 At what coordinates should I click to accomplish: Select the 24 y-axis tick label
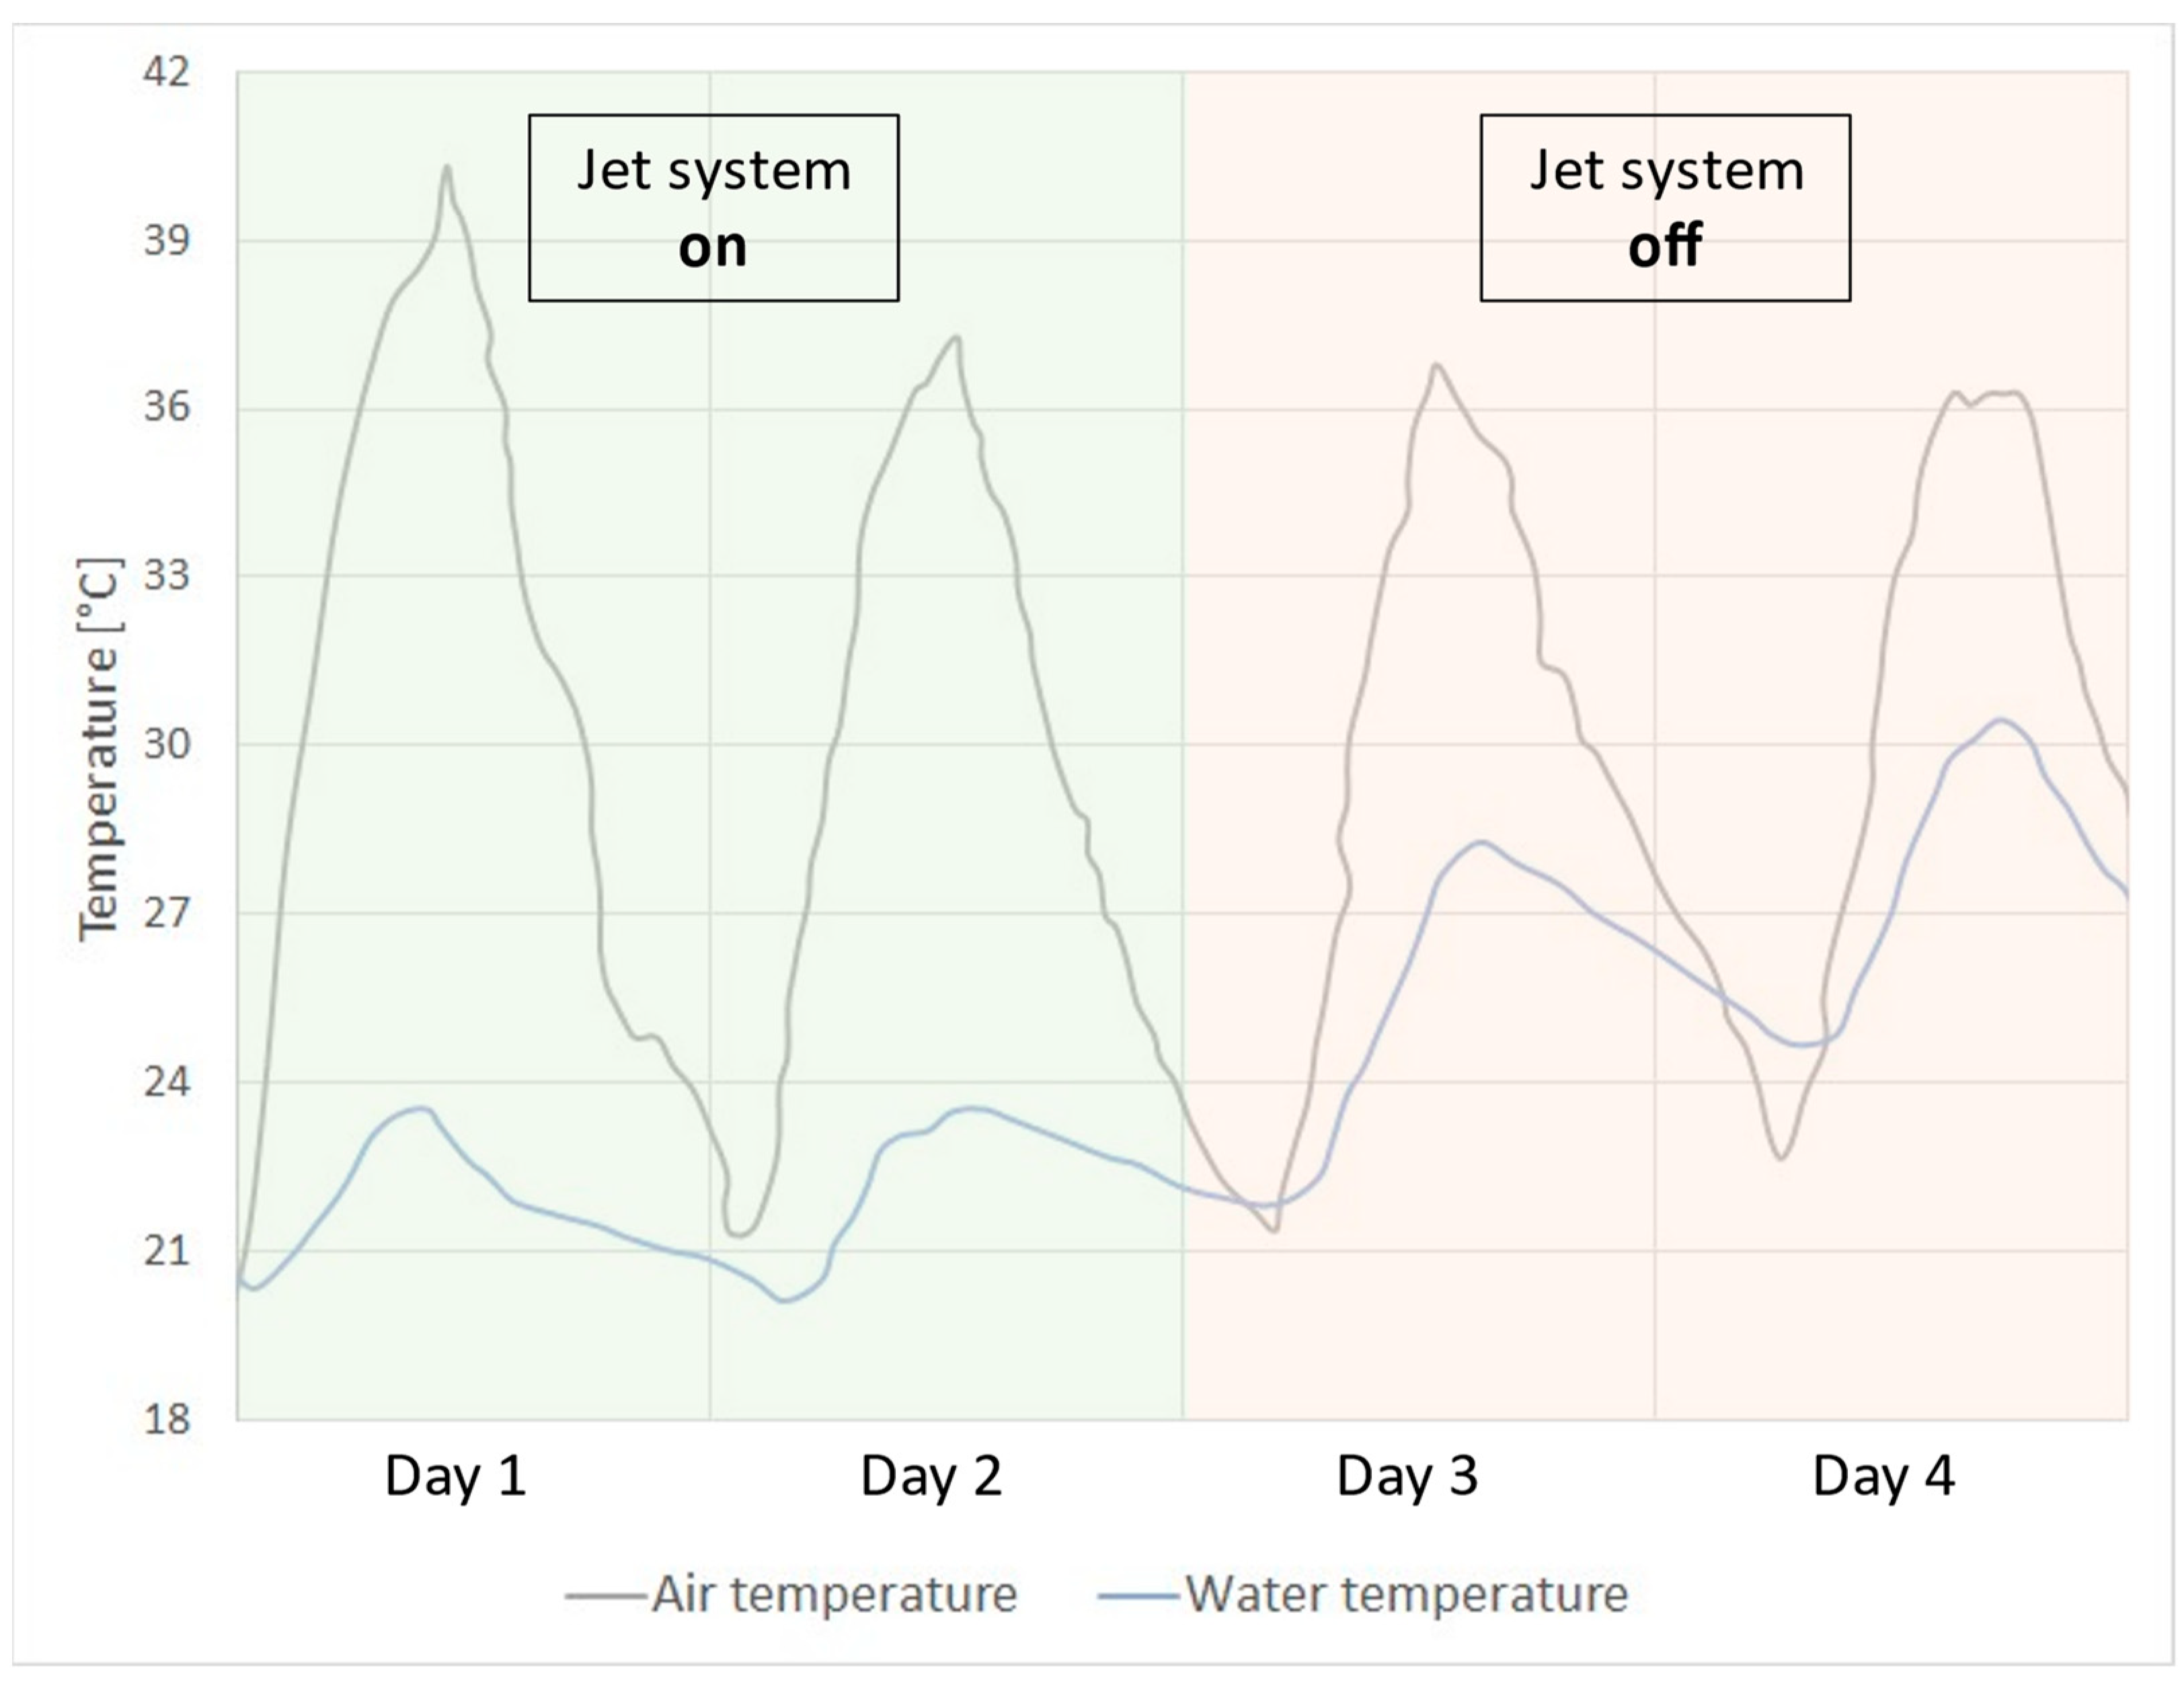pyautogui.click(x=166, y=1082)
